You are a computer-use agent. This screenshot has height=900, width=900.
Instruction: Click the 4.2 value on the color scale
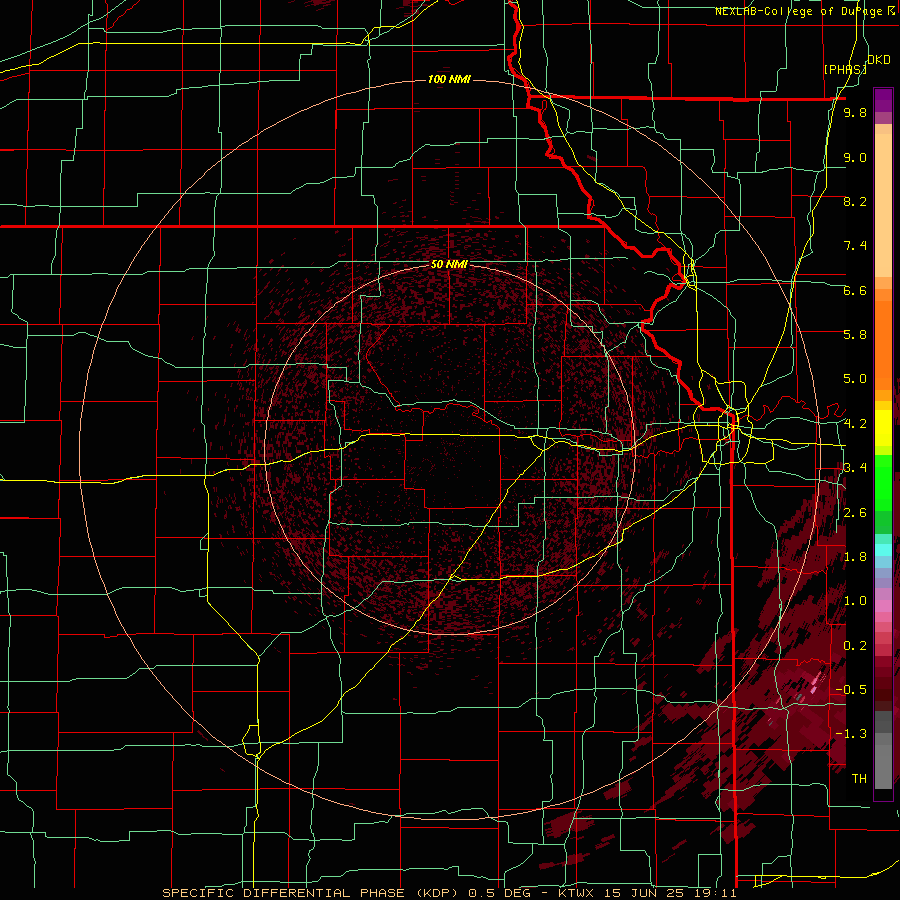[x=855, y=424]
